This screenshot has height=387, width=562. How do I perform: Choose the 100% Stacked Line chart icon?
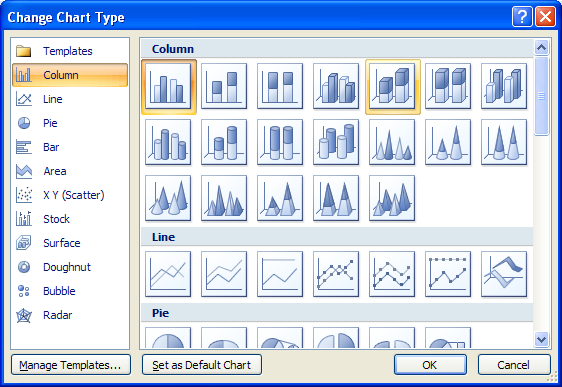click(x=280, y=274)
